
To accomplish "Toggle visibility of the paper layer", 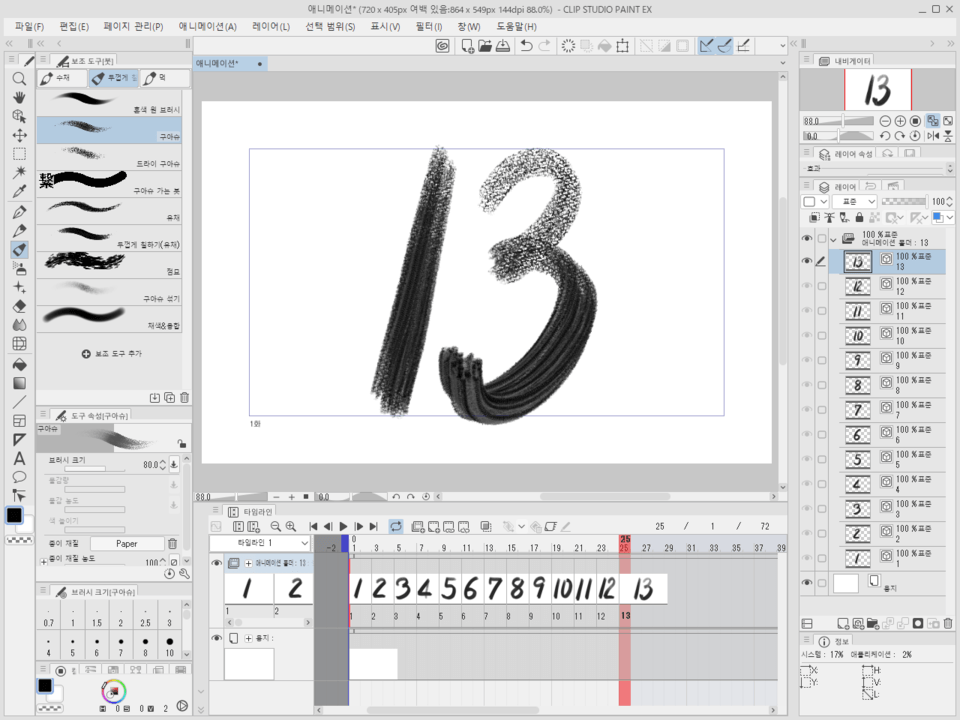I will (807, 583).
